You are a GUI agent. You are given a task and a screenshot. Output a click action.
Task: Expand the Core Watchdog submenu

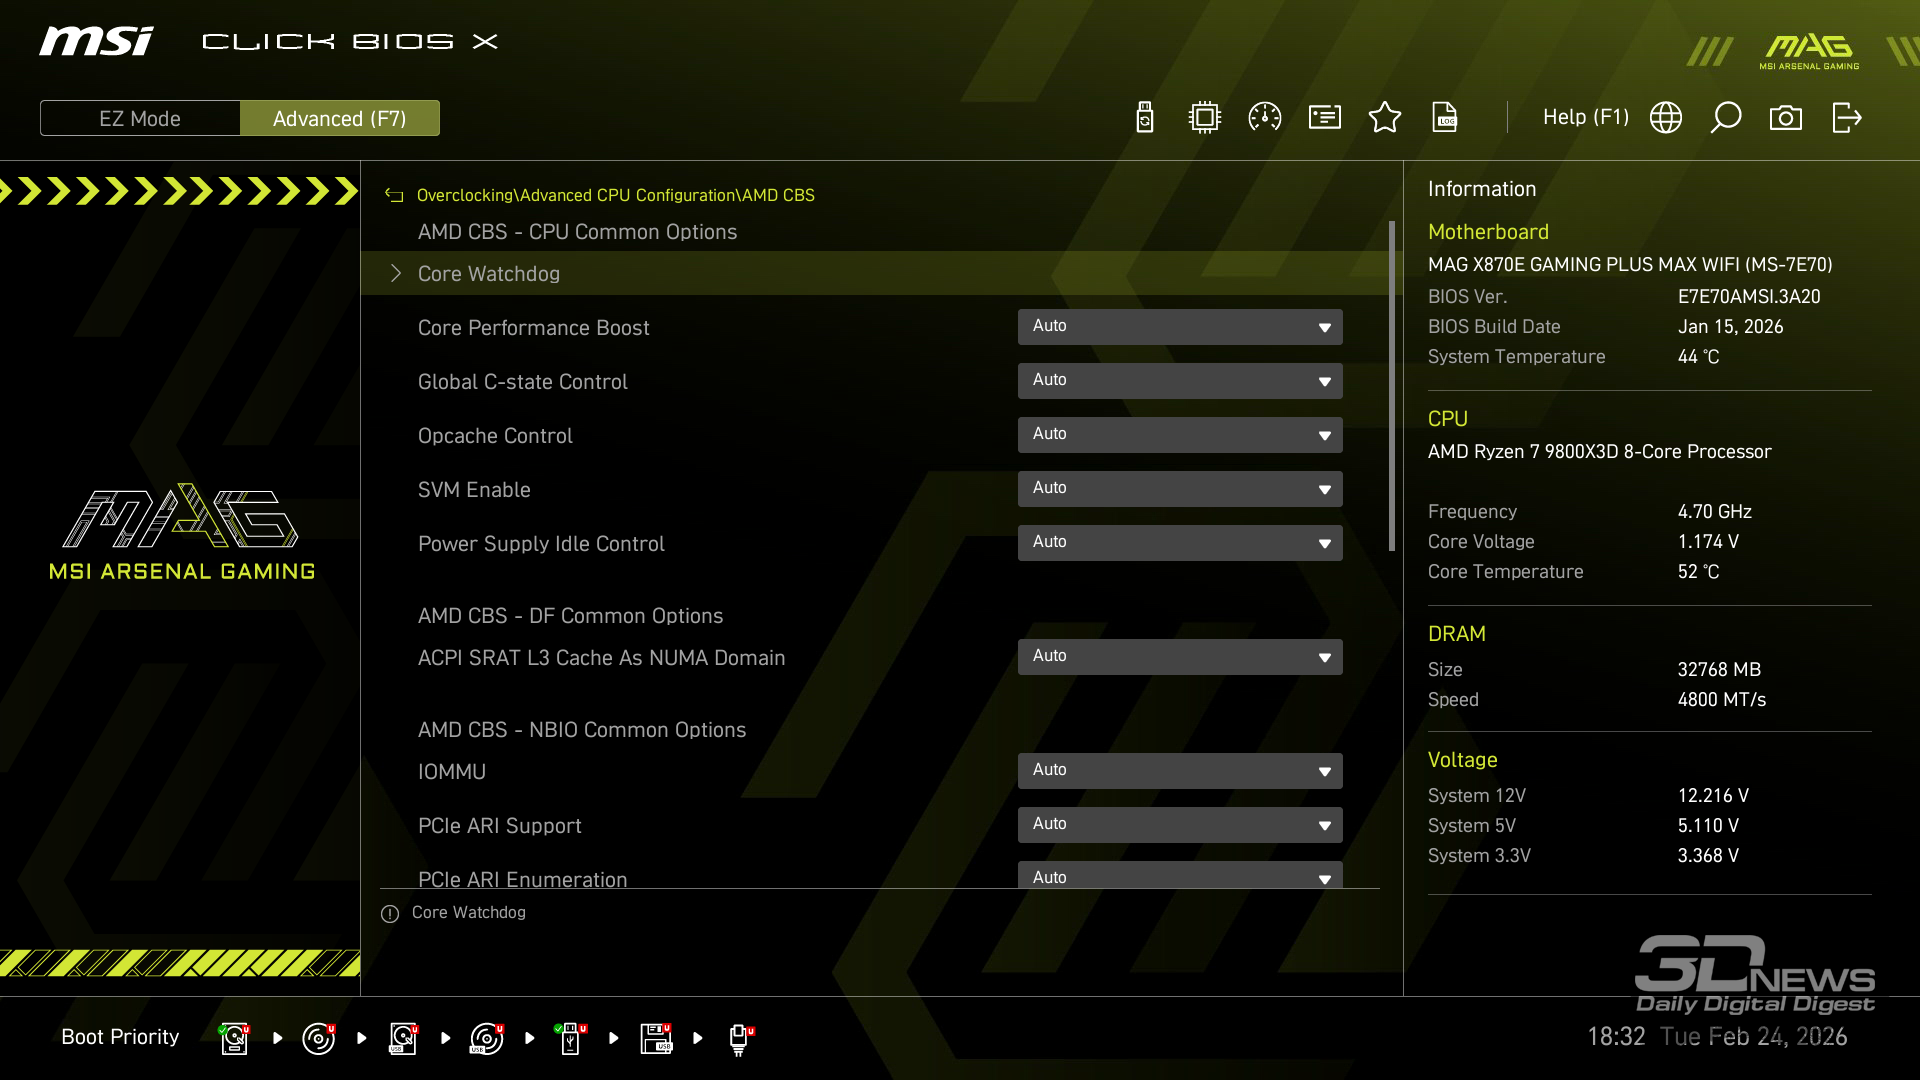489,274
